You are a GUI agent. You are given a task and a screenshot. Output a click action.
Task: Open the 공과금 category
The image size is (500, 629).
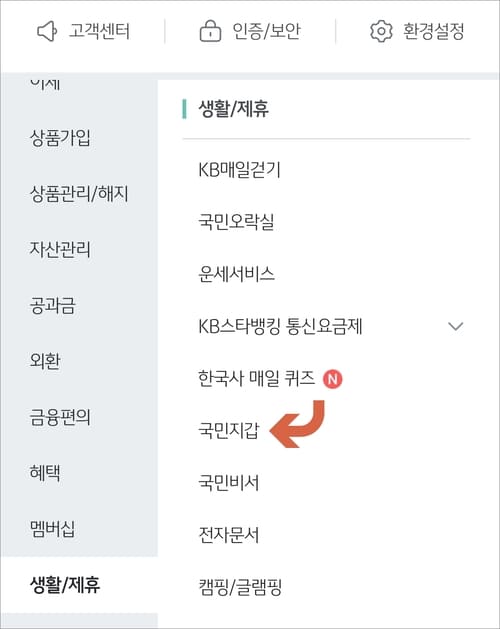coord(53,305)
